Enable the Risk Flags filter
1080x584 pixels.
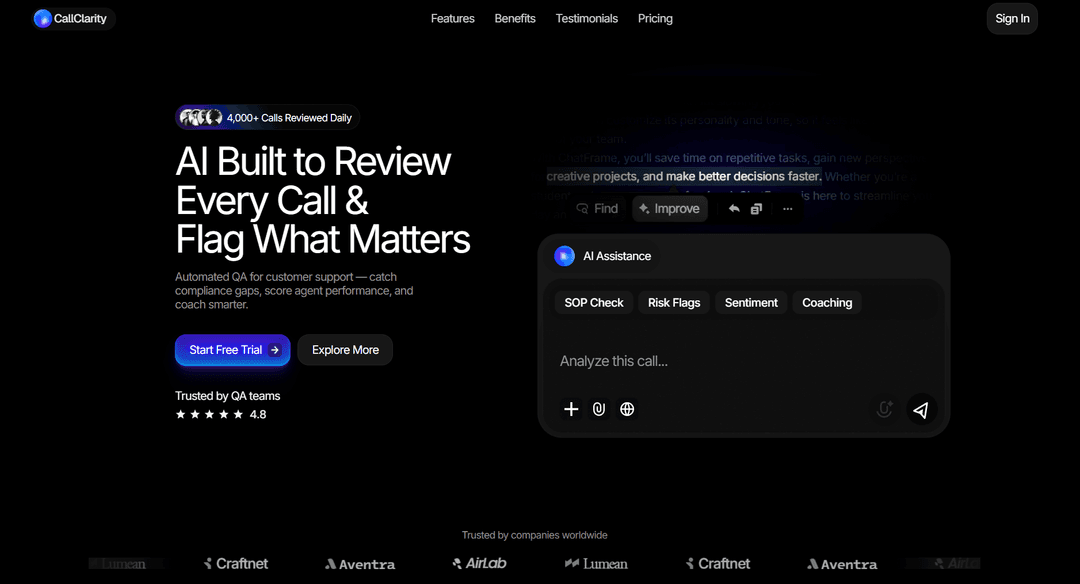click(673, 302)
